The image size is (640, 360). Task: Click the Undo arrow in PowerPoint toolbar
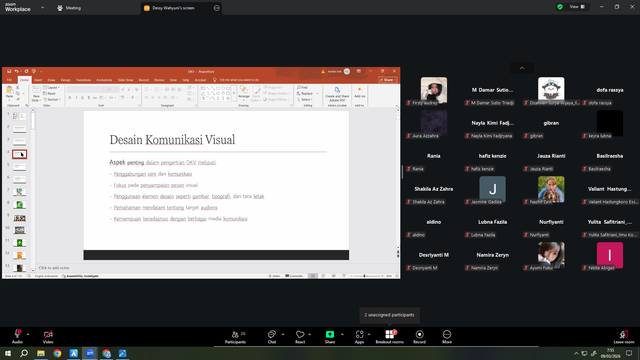pos(17,71)
